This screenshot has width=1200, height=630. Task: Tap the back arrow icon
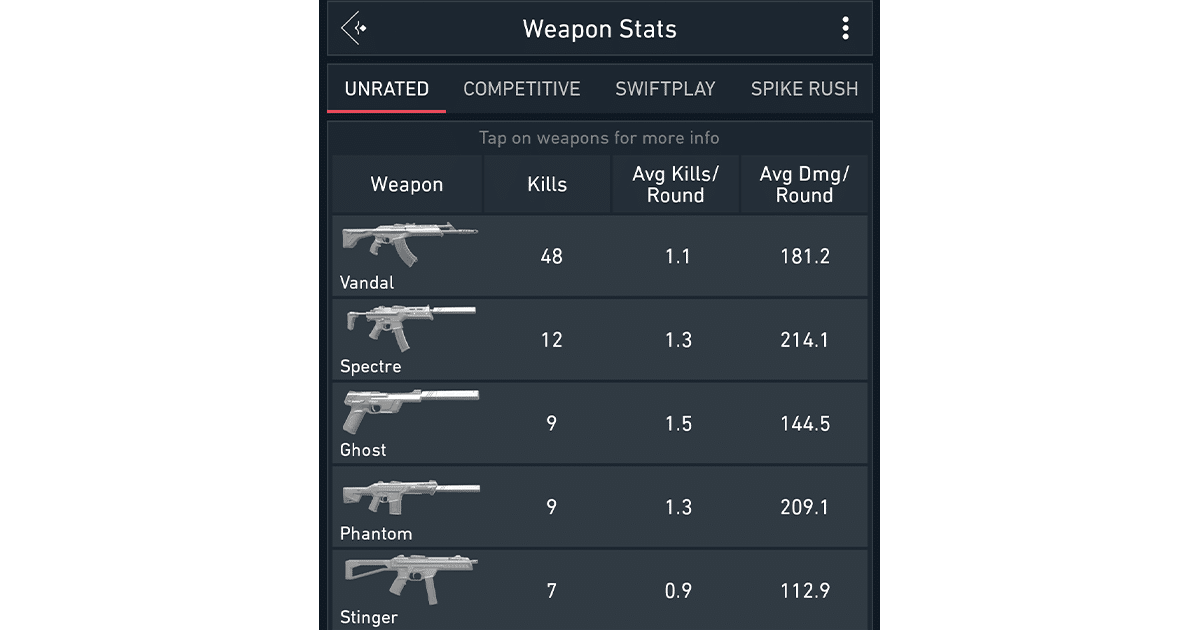[353, 28]
